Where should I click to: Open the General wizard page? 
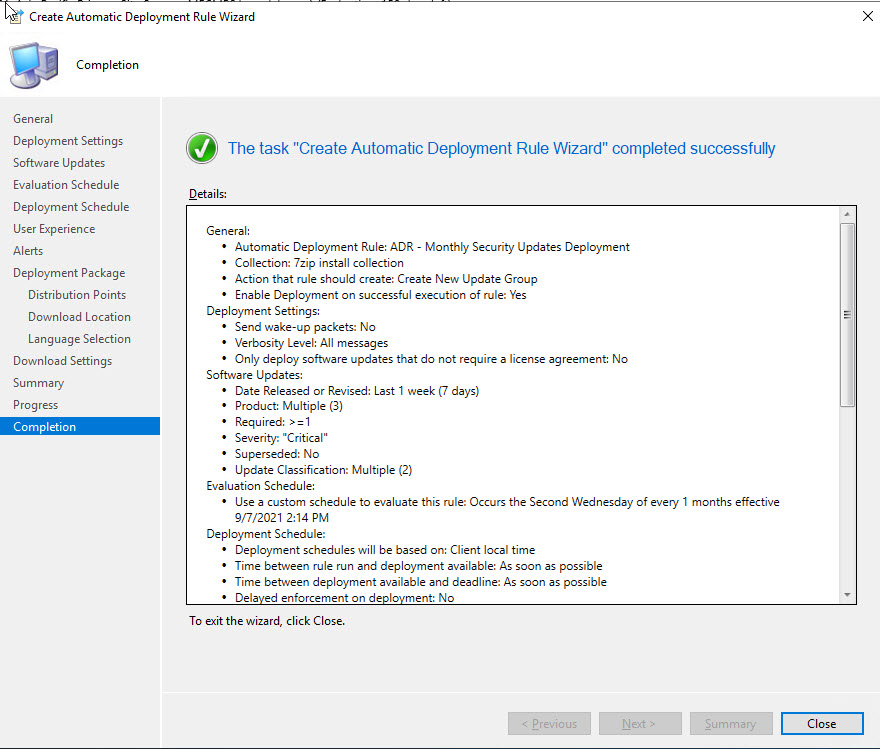pyautogui.click(x=33, y=119)
